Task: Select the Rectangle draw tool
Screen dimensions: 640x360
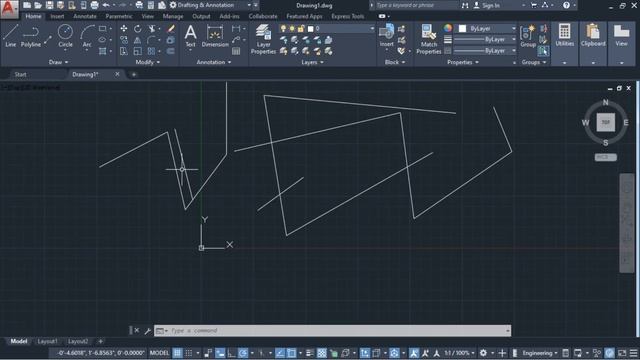Action: (102, 29)
